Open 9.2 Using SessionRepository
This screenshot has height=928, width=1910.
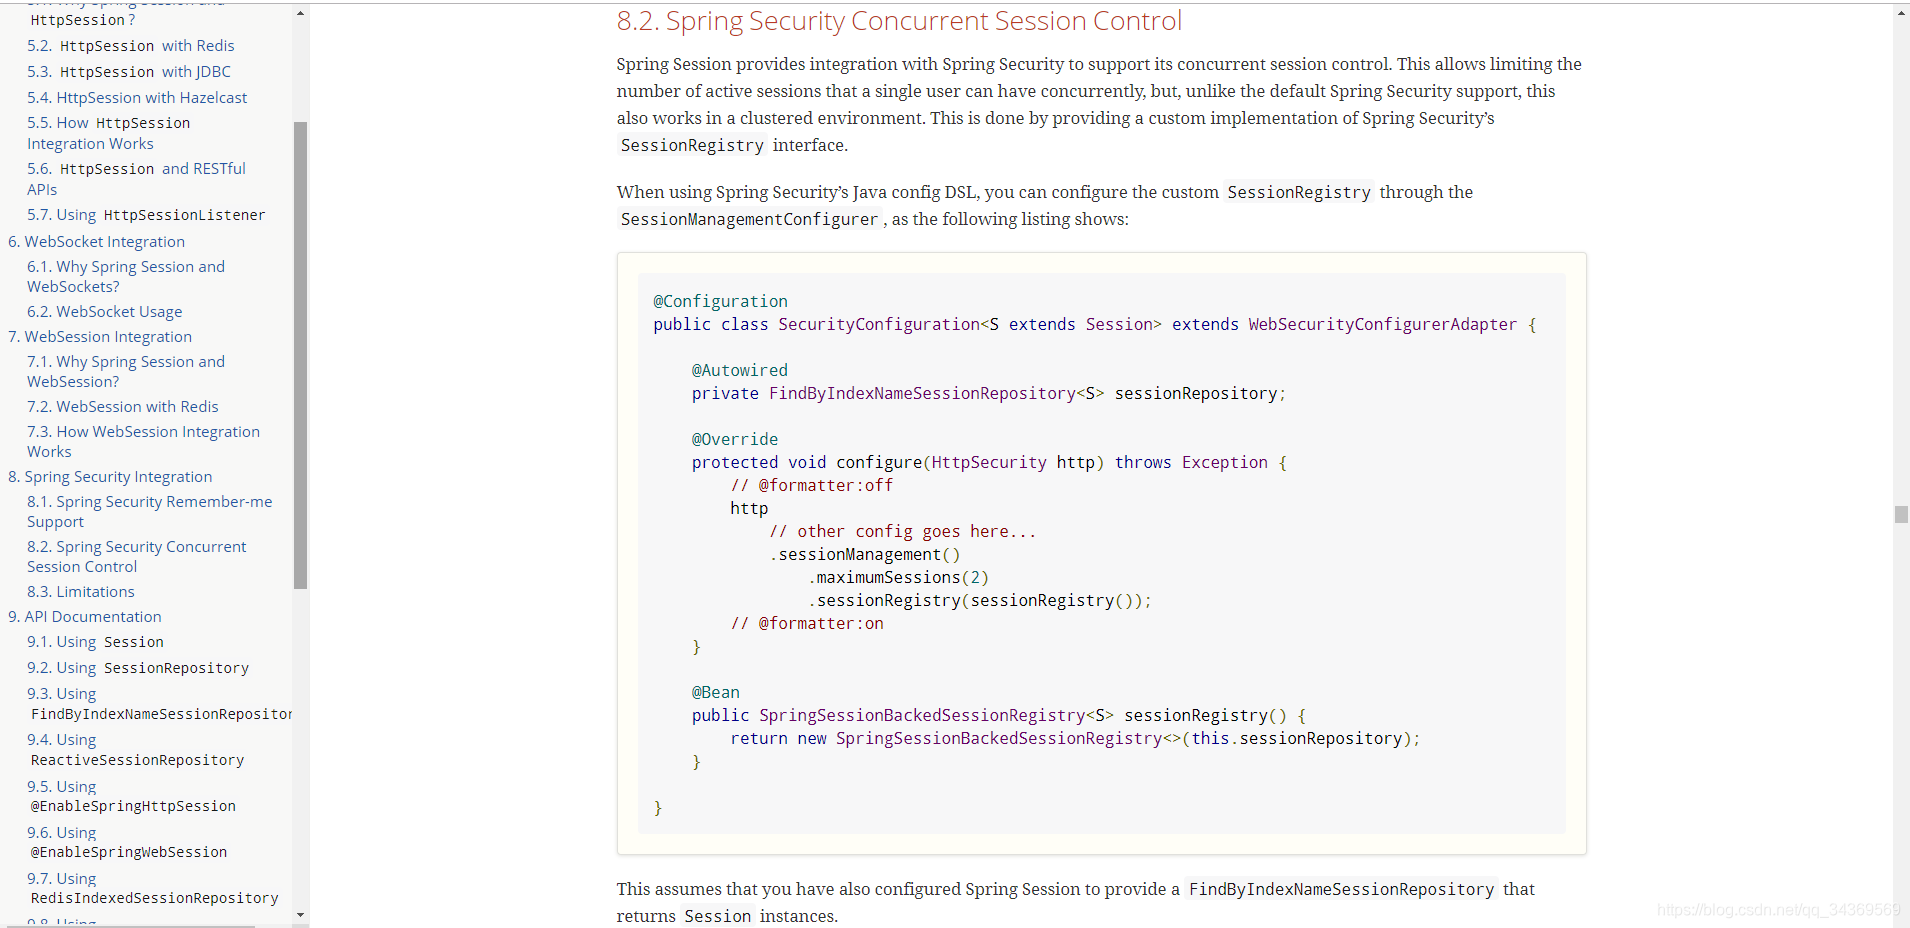[138, 668]
